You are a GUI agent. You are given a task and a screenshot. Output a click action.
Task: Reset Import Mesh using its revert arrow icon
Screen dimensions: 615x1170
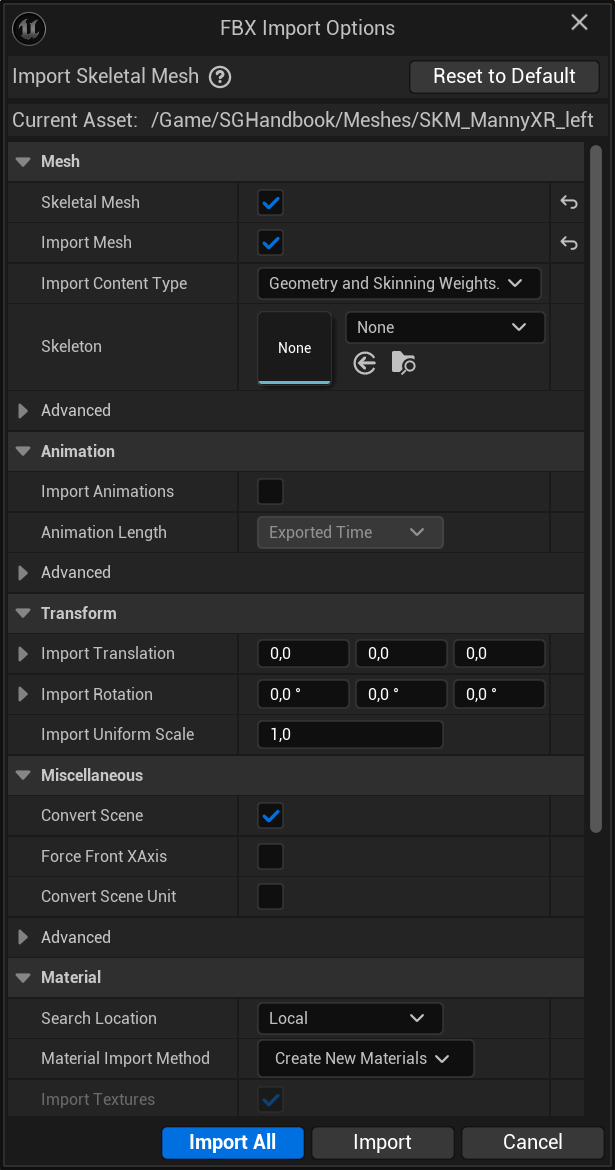pyautogui.click(x=568, y=242)
